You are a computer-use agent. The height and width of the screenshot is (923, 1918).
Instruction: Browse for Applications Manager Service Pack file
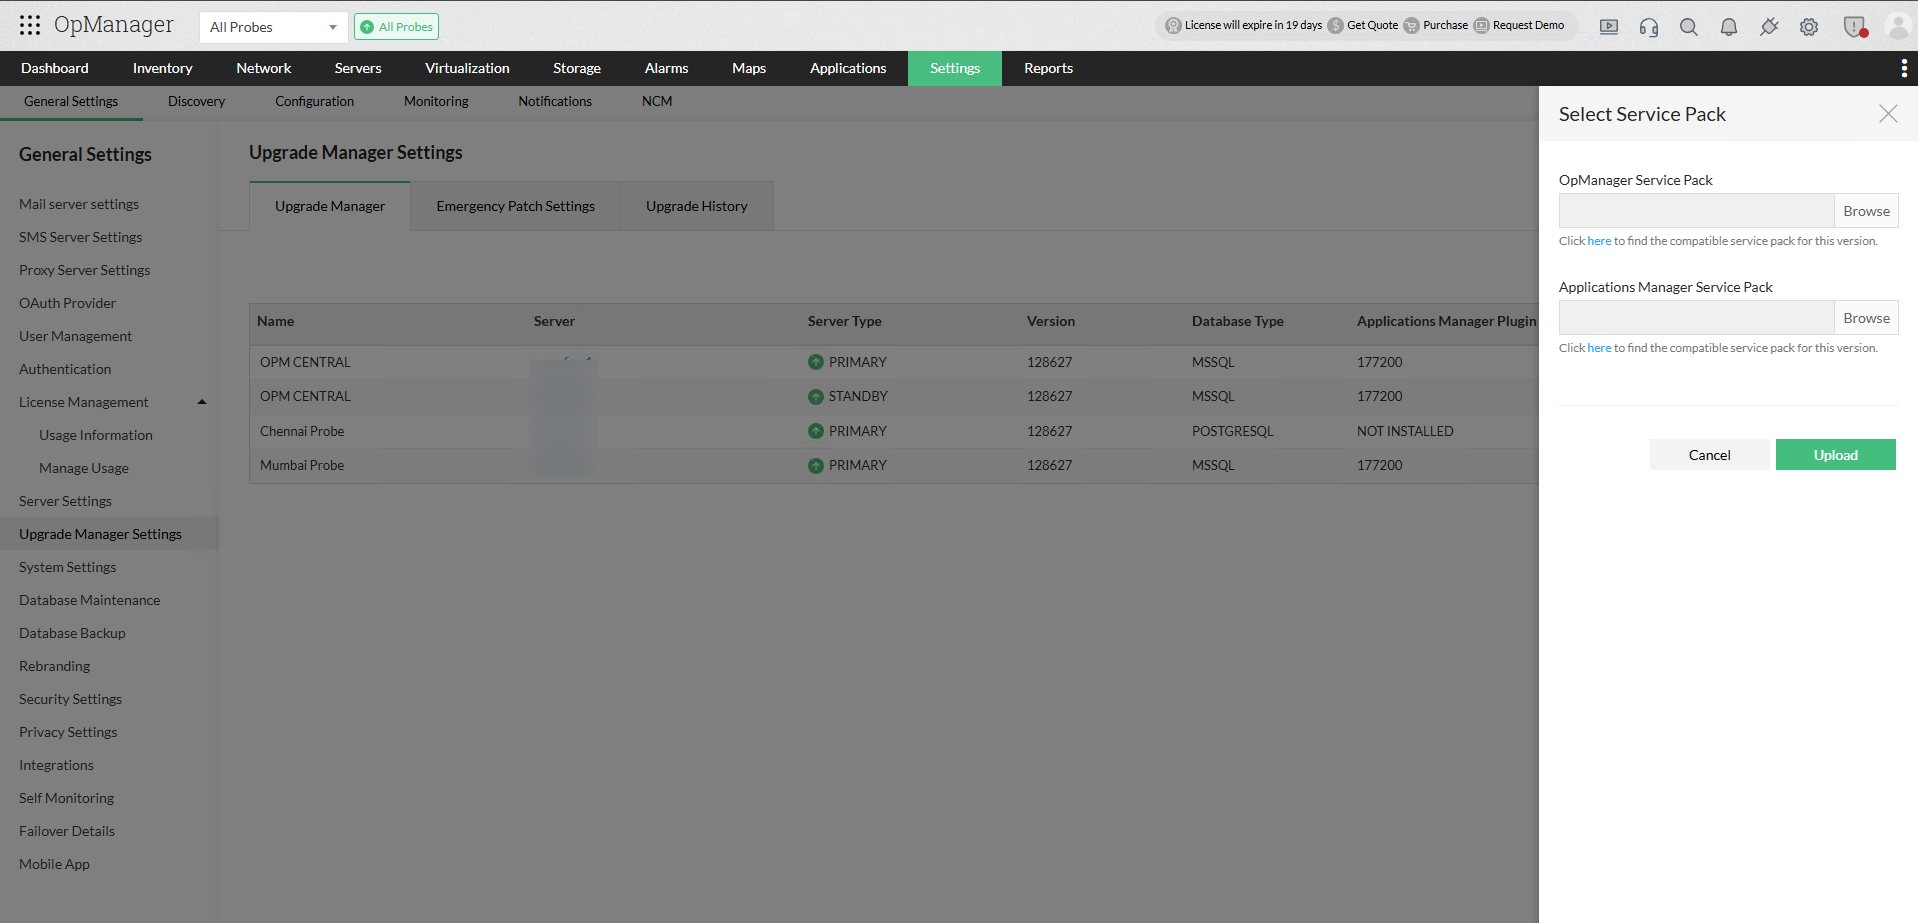(x=1866, y=318)
